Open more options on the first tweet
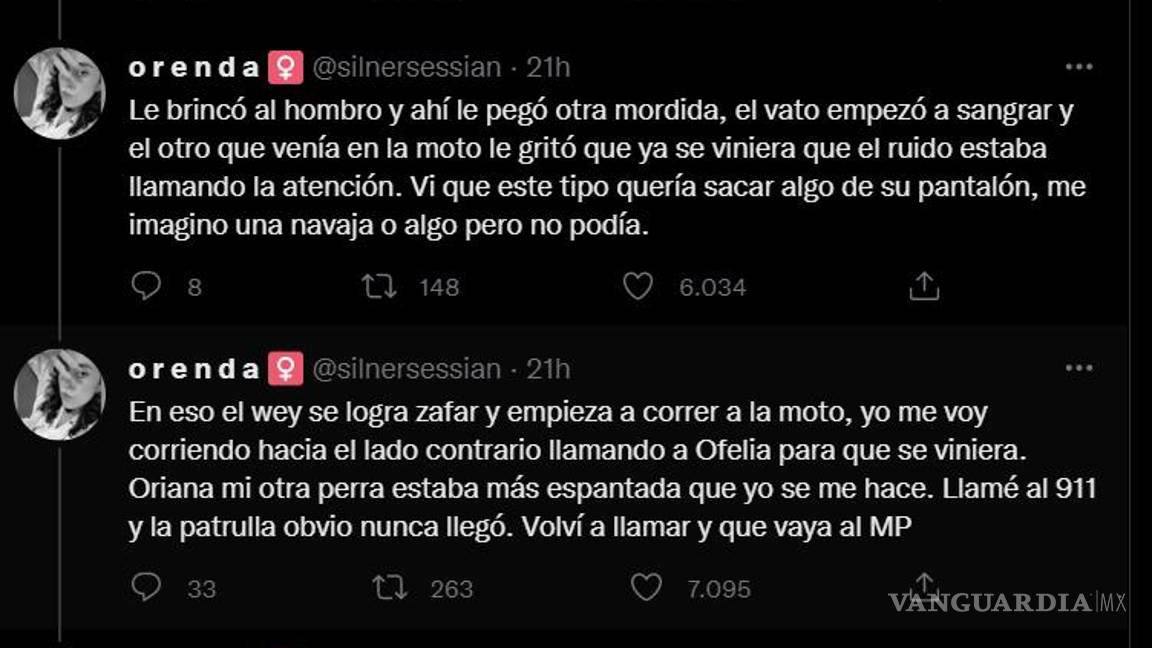Image resolution: width=1152 pixels, height=648 pixels. [1078, 67]
